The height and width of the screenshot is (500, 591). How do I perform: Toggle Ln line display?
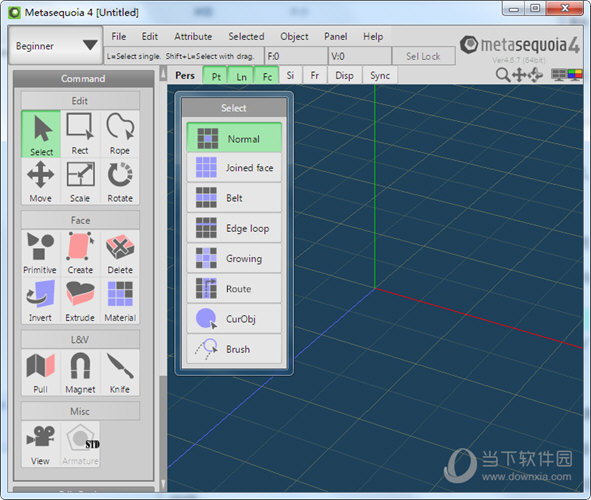coord(241,75)
